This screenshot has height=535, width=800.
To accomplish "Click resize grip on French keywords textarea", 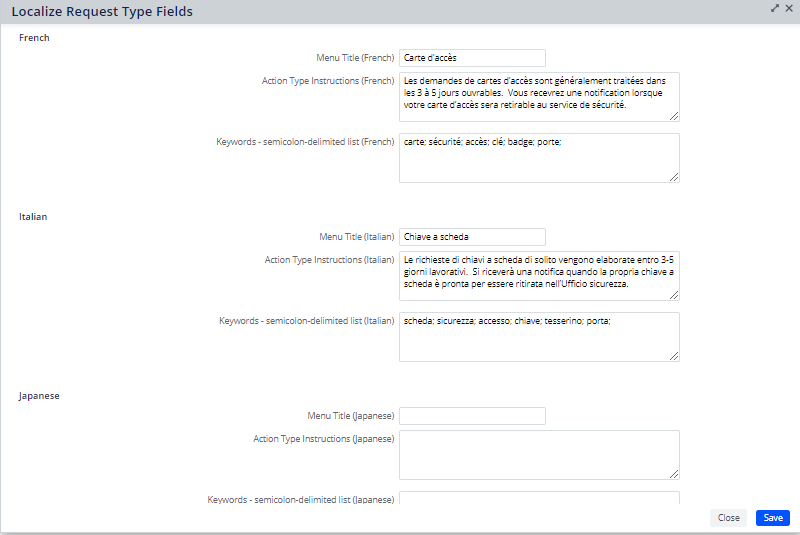I will pyautogui.click(x=674, y=177).
